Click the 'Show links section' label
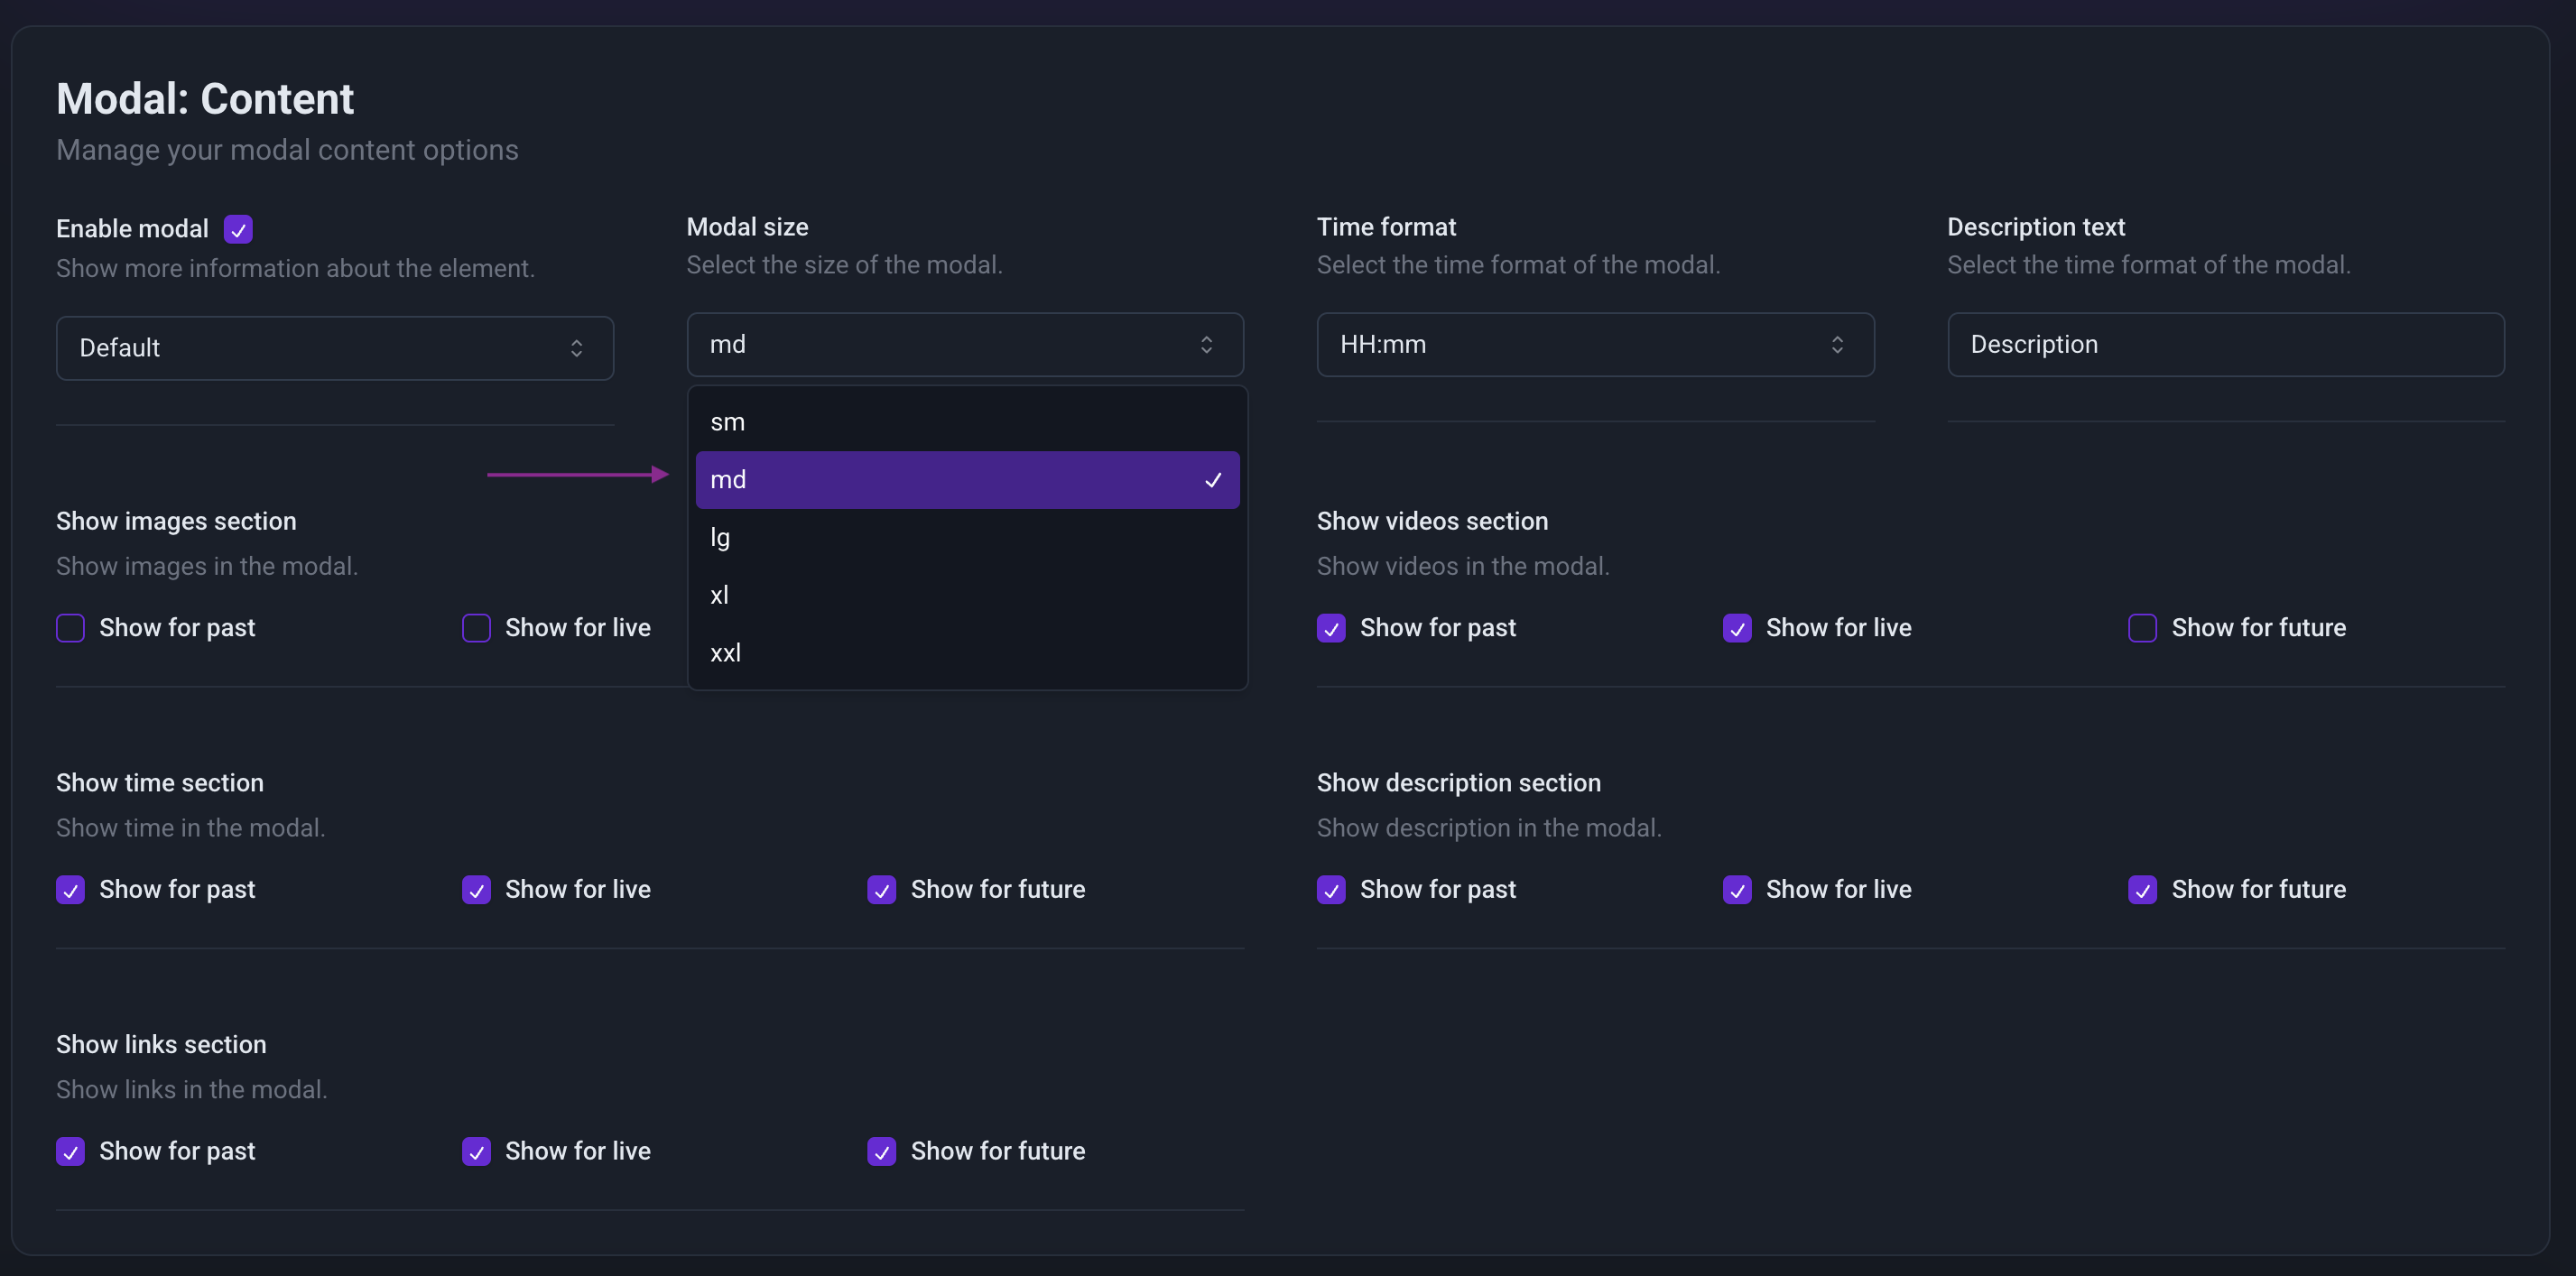The width and height of the screenshot is (2576, 1276). (161, 1044)
